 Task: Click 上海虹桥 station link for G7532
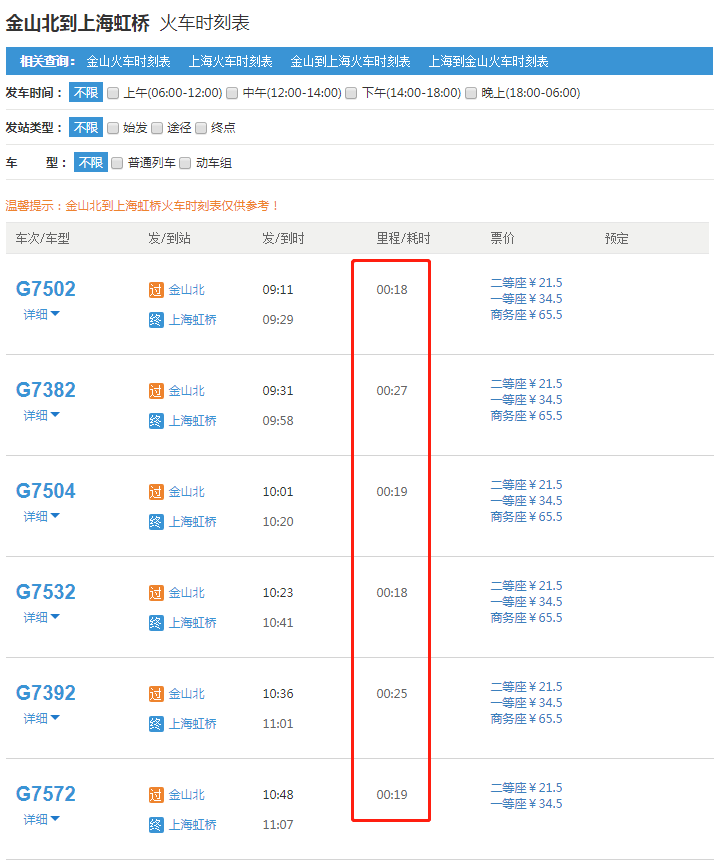(x=192, y=623)
